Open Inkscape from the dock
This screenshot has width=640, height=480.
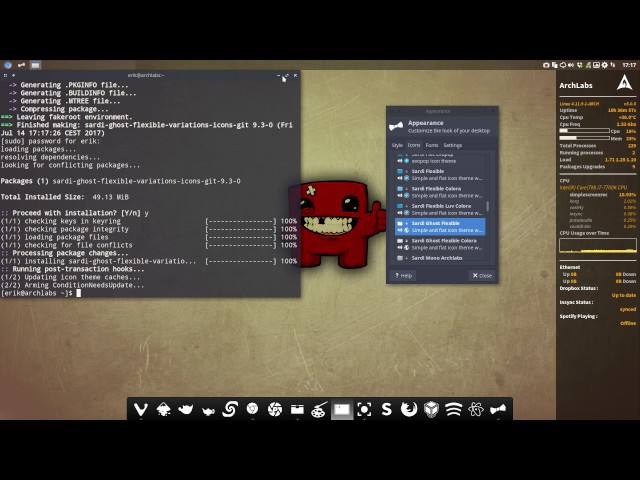click(x=163, y=409)
